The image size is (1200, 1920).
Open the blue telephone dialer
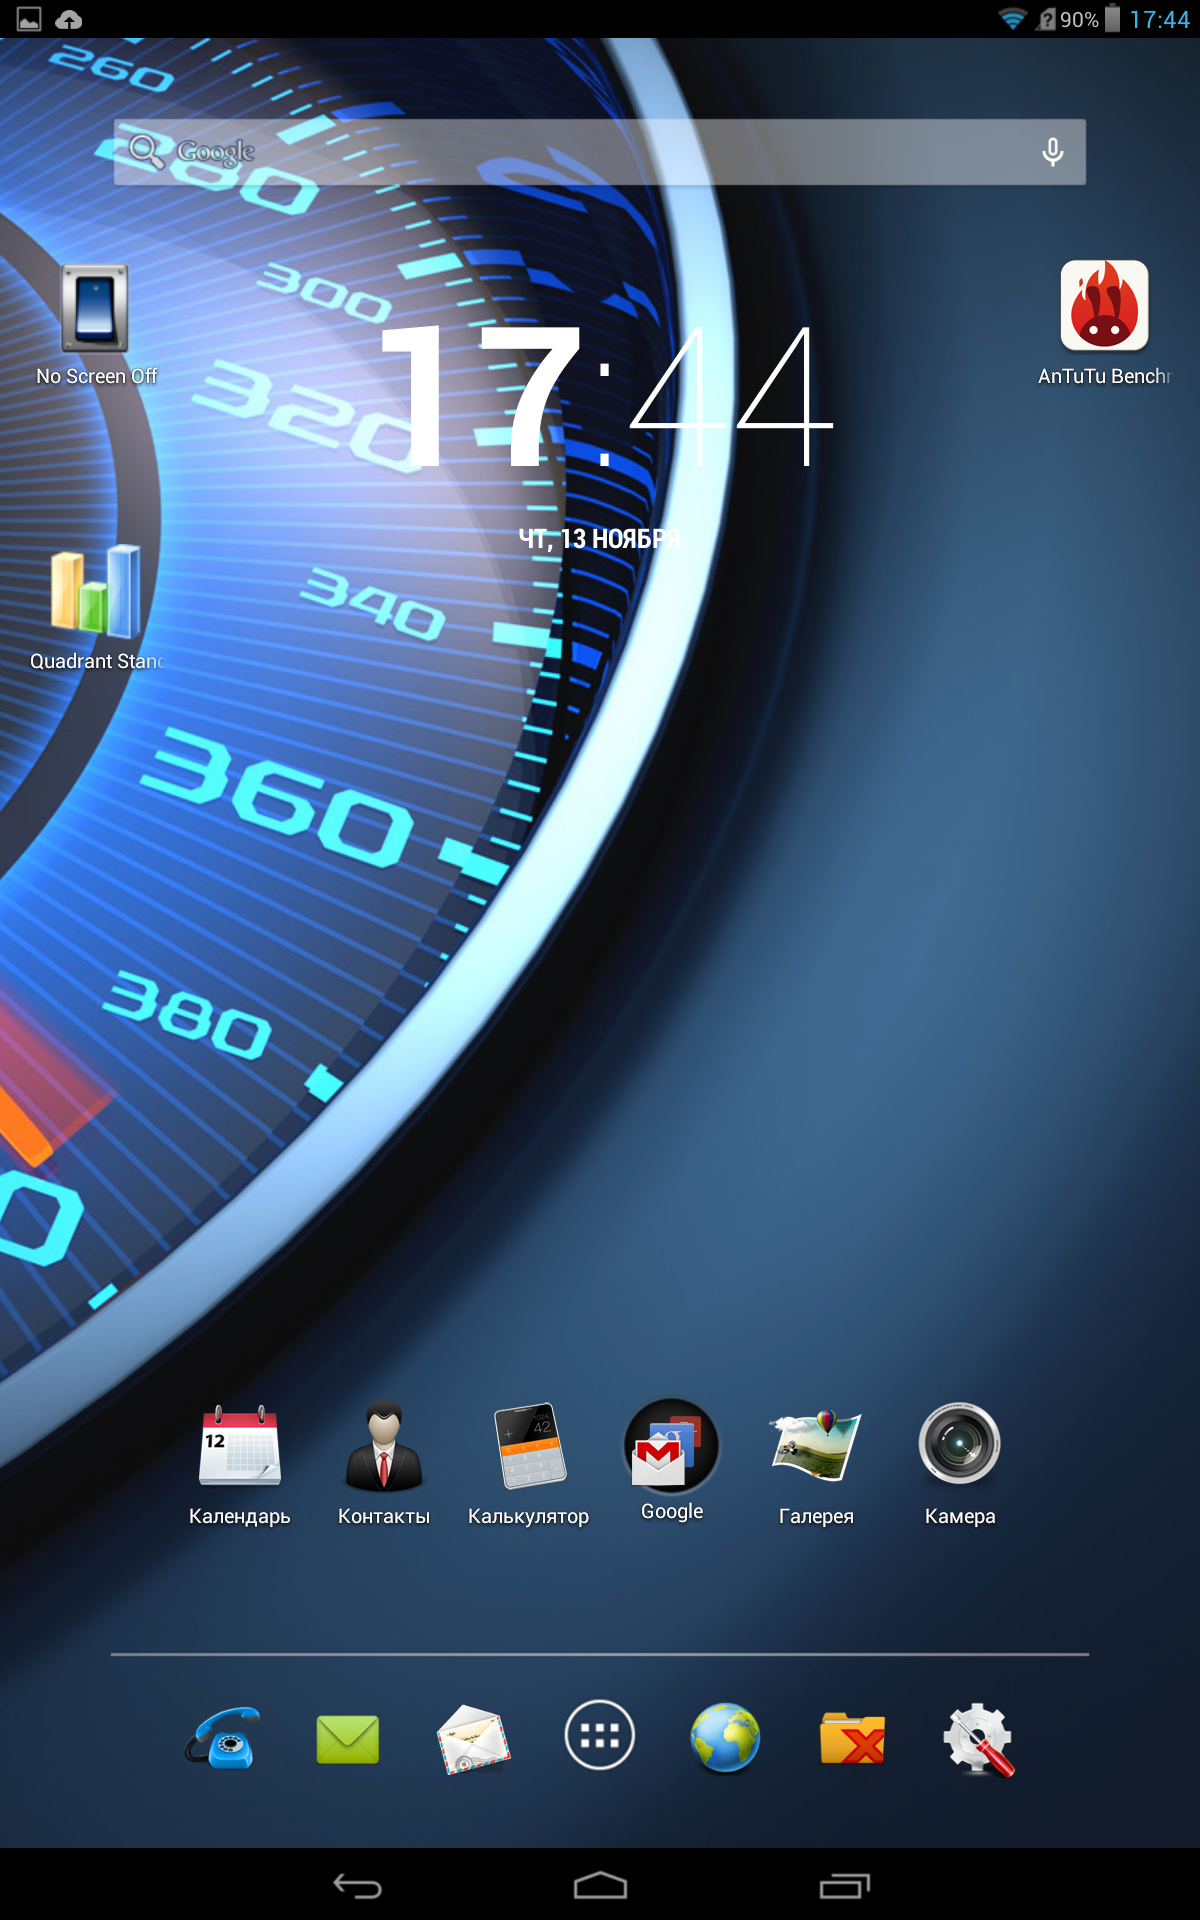click(223, 1738)
